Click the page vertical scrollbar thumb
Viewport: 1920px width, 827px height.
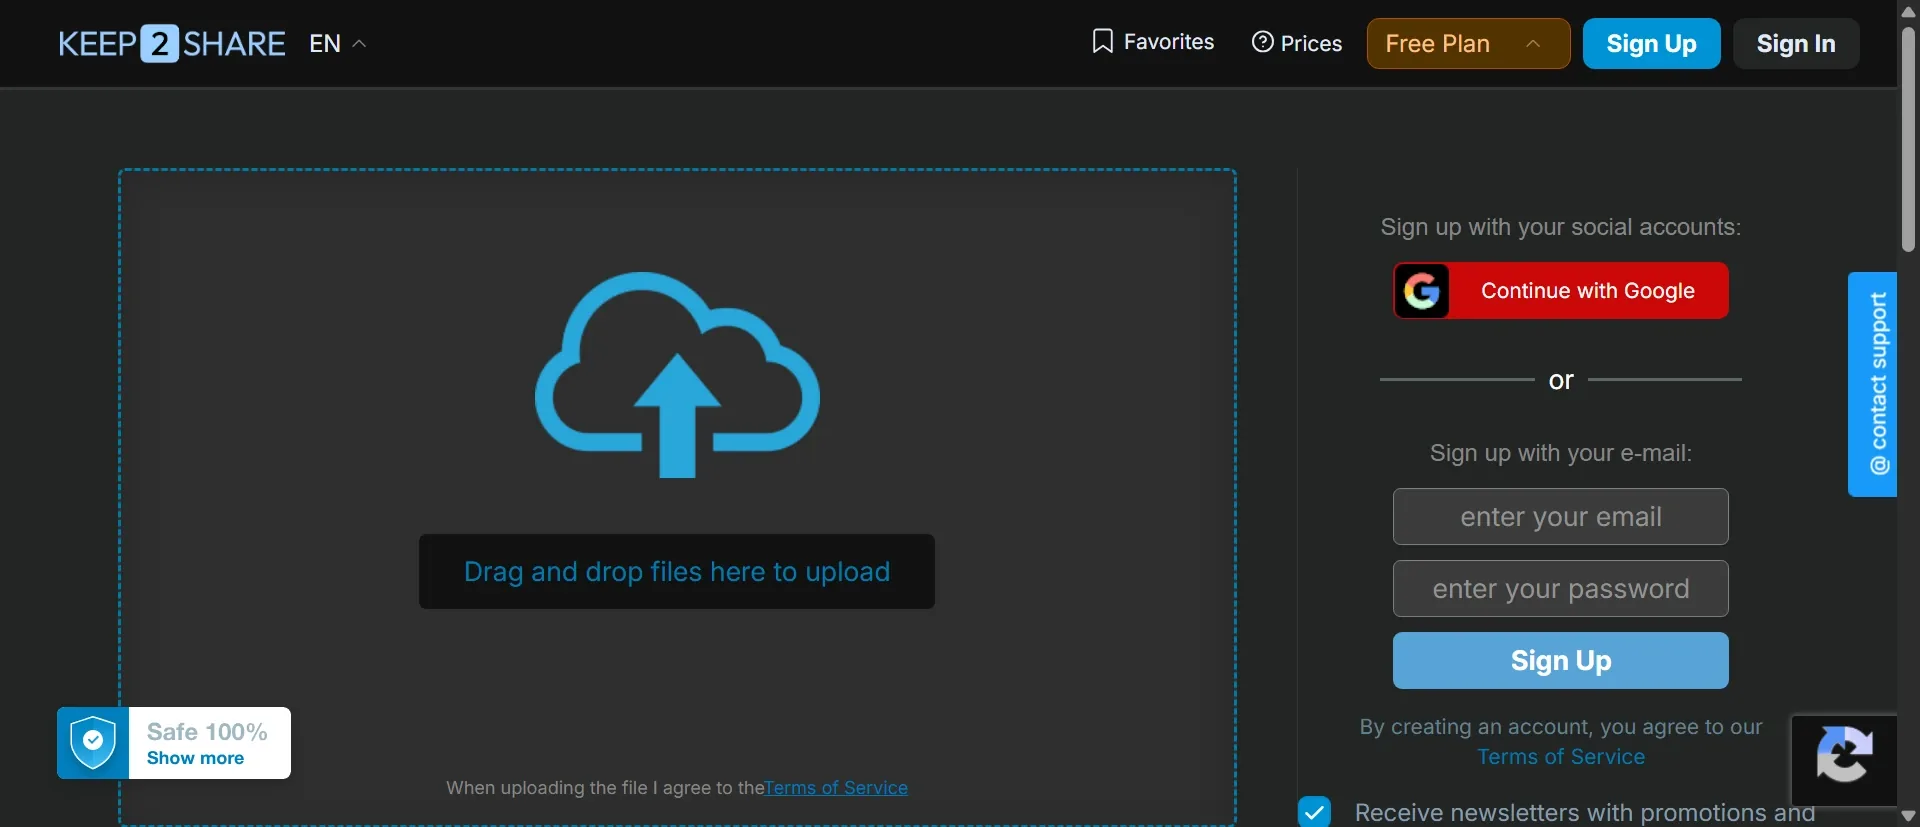click(x=1908, y=138)
